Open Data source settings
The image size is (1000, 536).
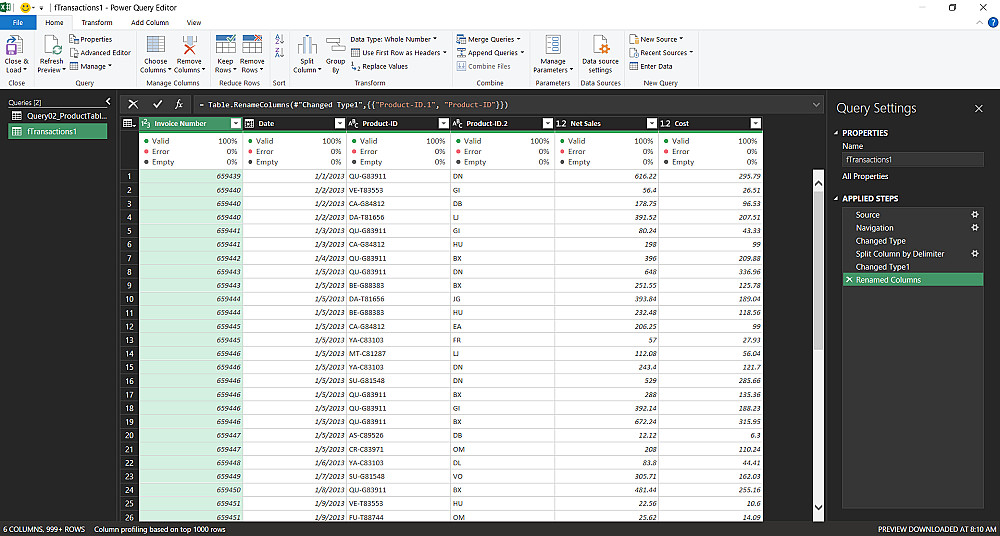pos(601,54)
